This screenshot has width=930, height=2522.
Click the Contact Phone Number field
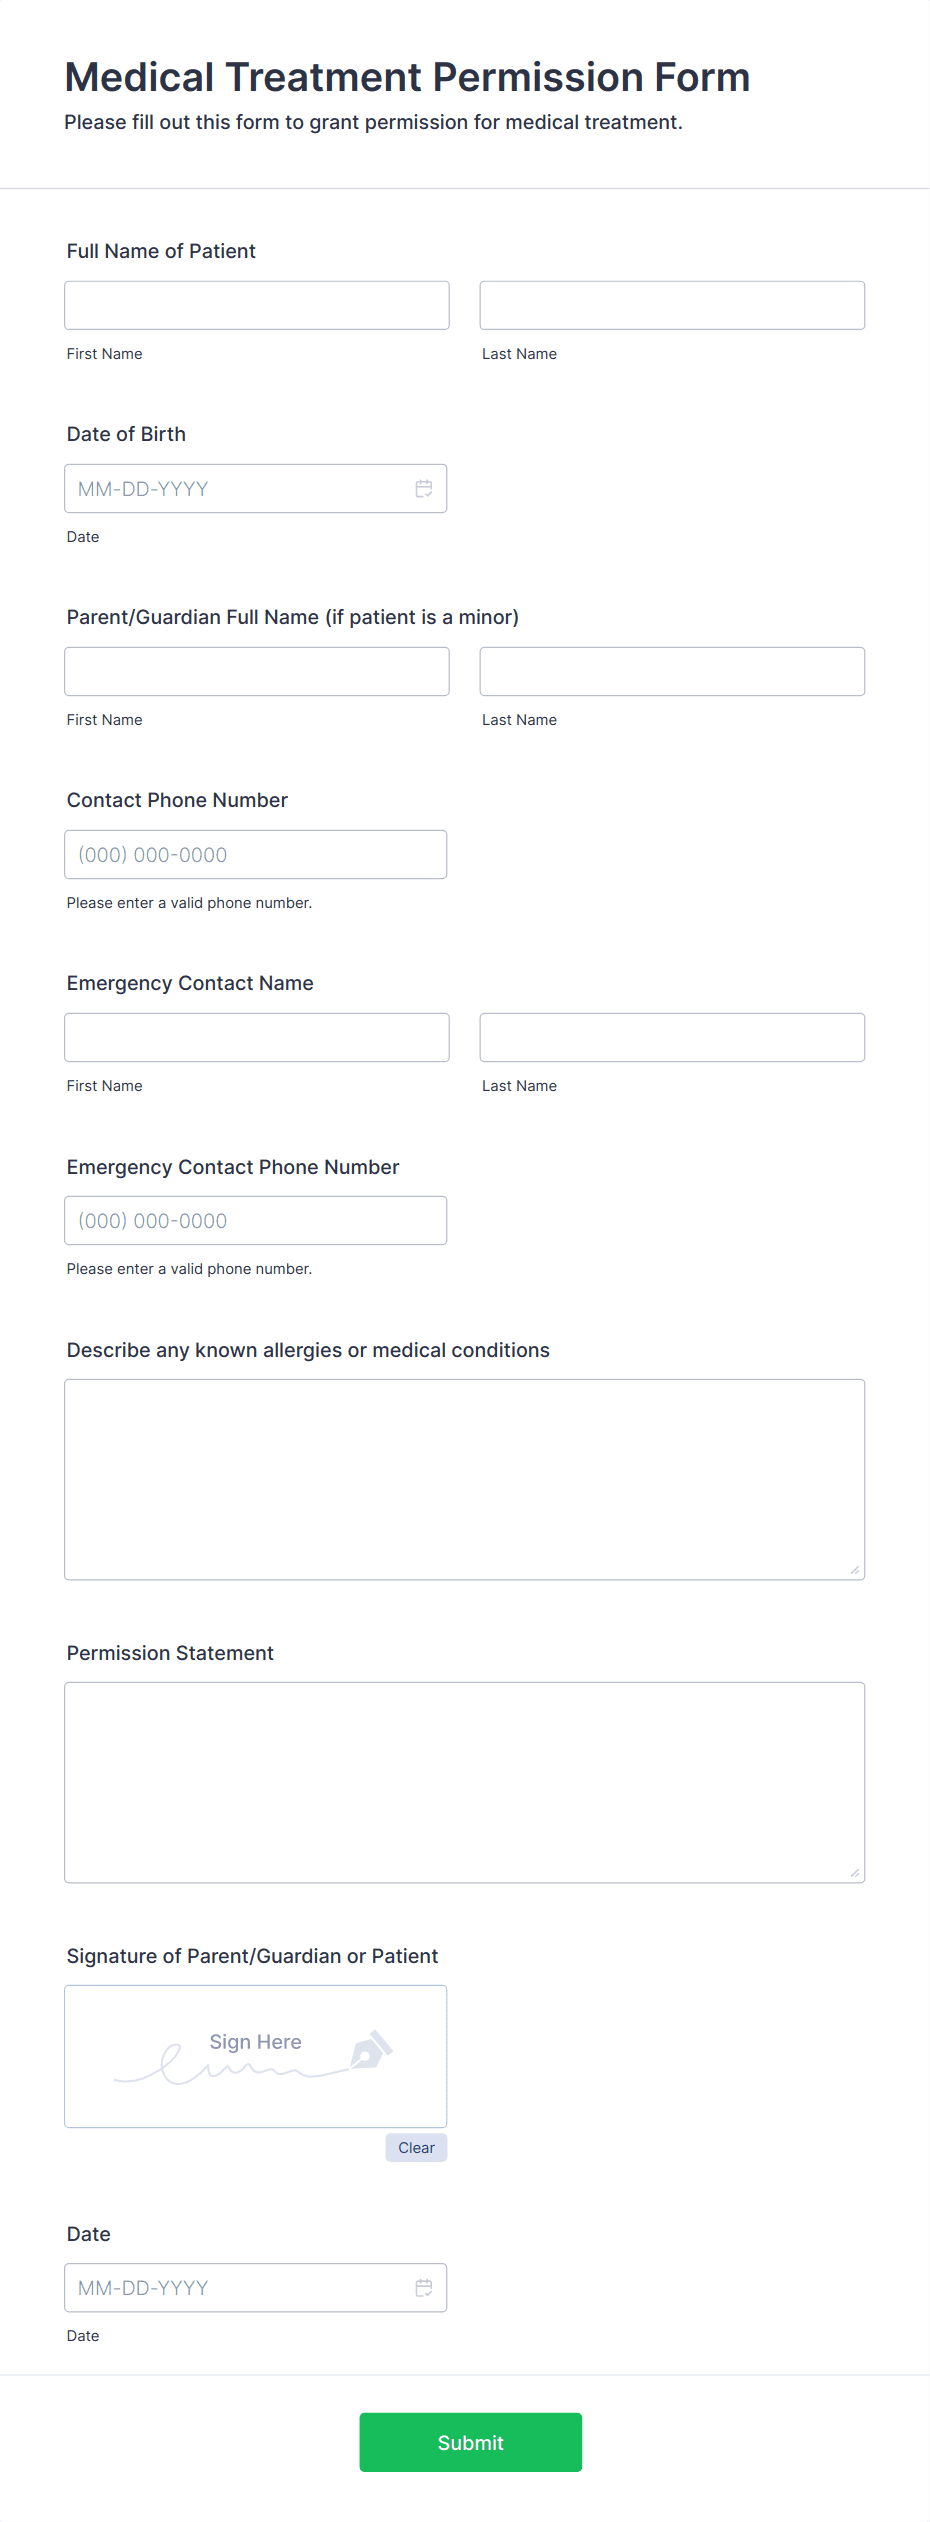tap(255, 854)
